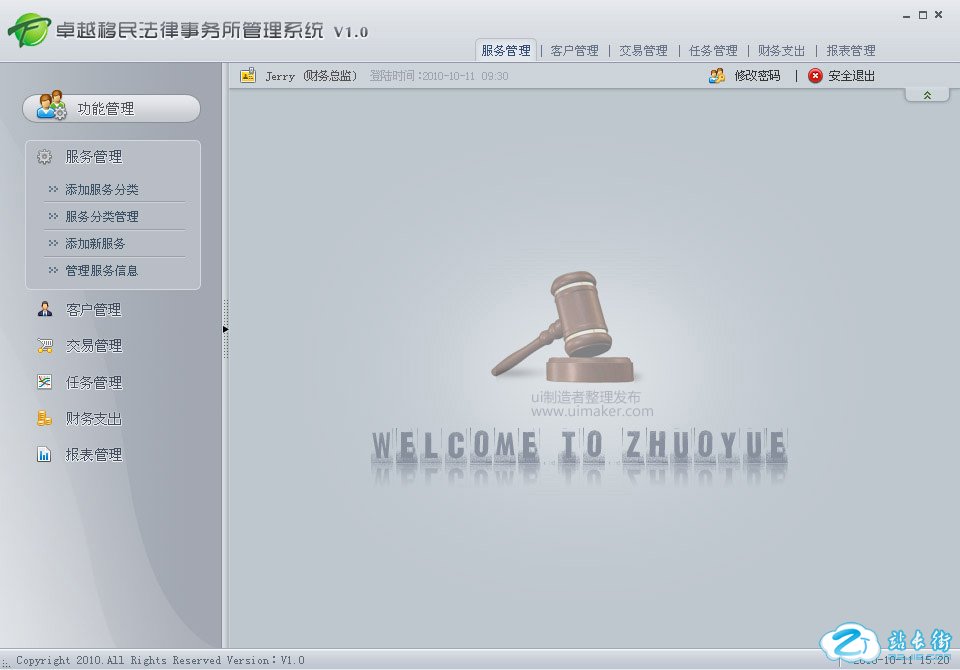
Task: Click the 交易管理 sidebar icon
Action: click(x=44, y=346)
